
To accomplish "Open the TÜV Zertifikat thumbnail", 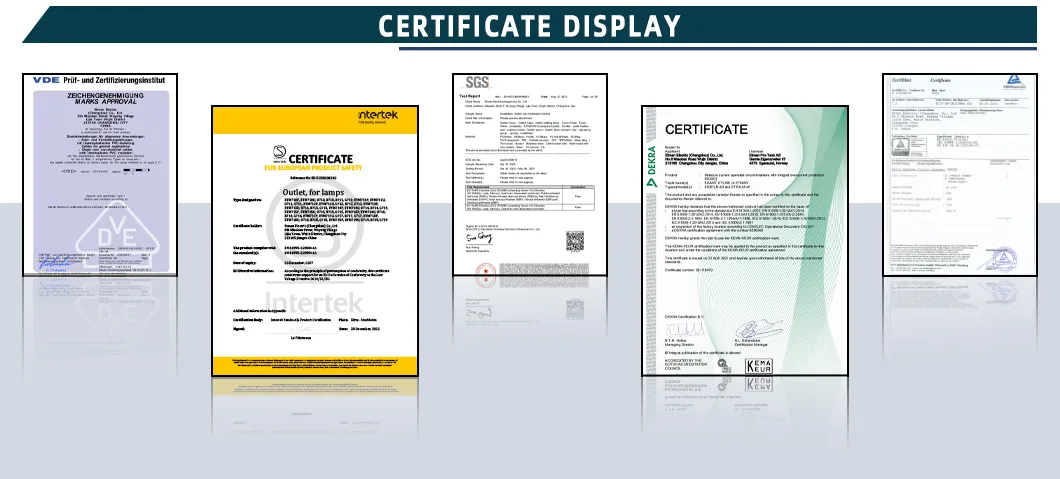I will [x=960, y=174].
